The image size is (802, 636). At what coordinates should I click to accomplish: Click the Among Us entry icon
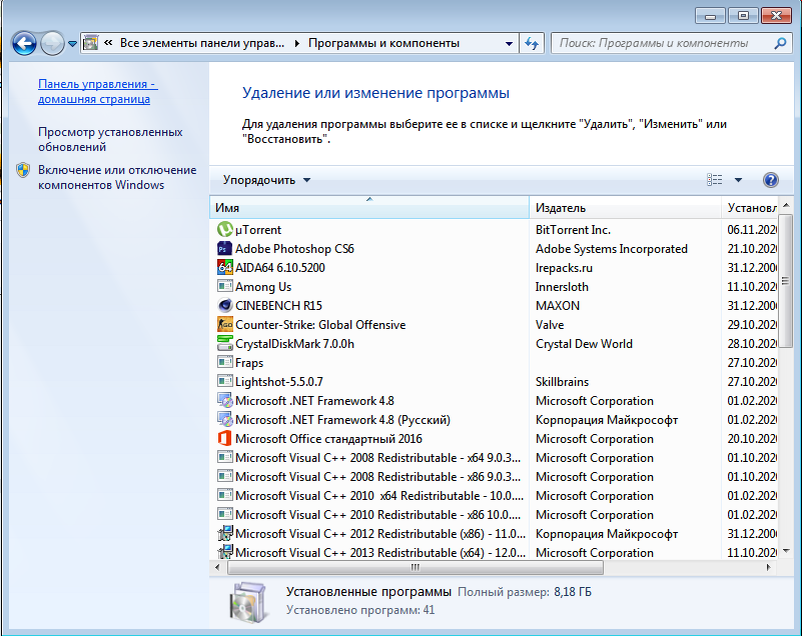(225, 287)
